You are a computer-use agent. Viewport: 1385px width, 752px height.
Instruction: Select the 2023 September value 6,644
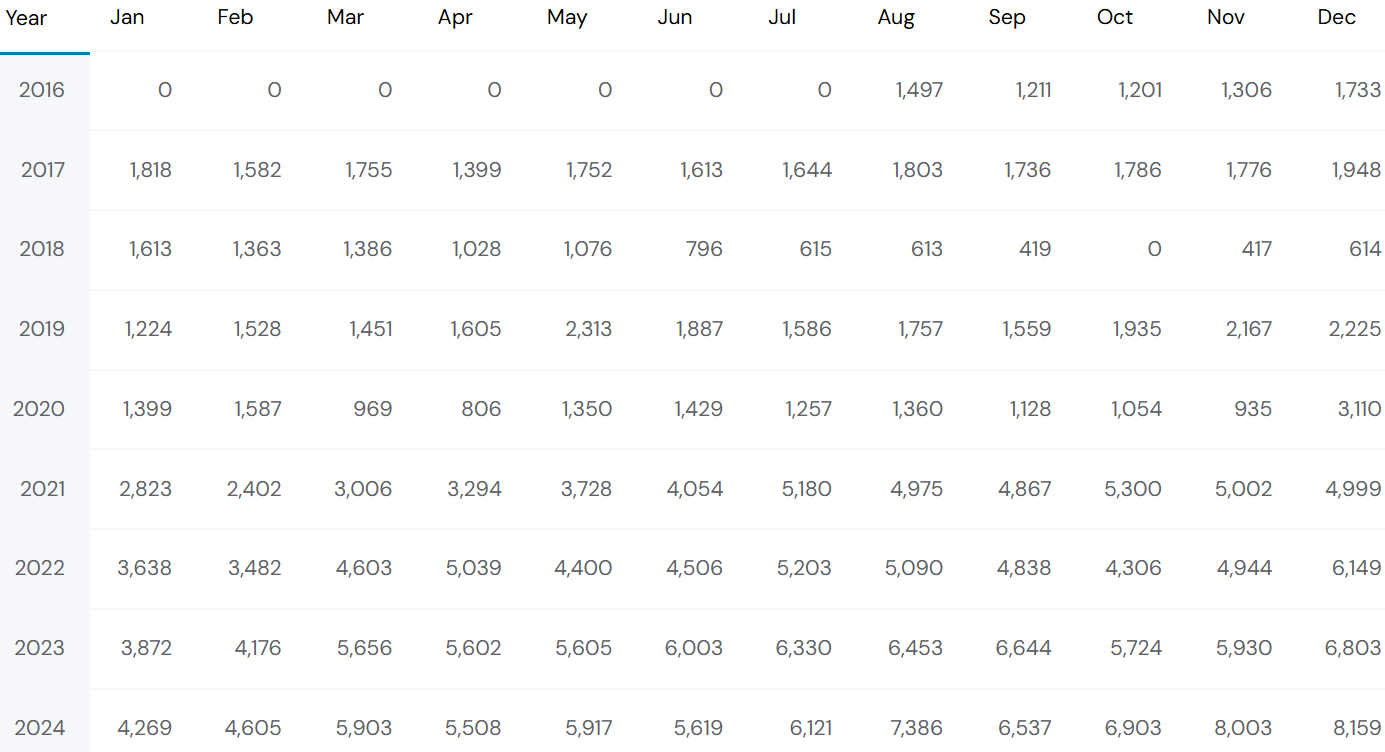click(x=1024, y=648)
